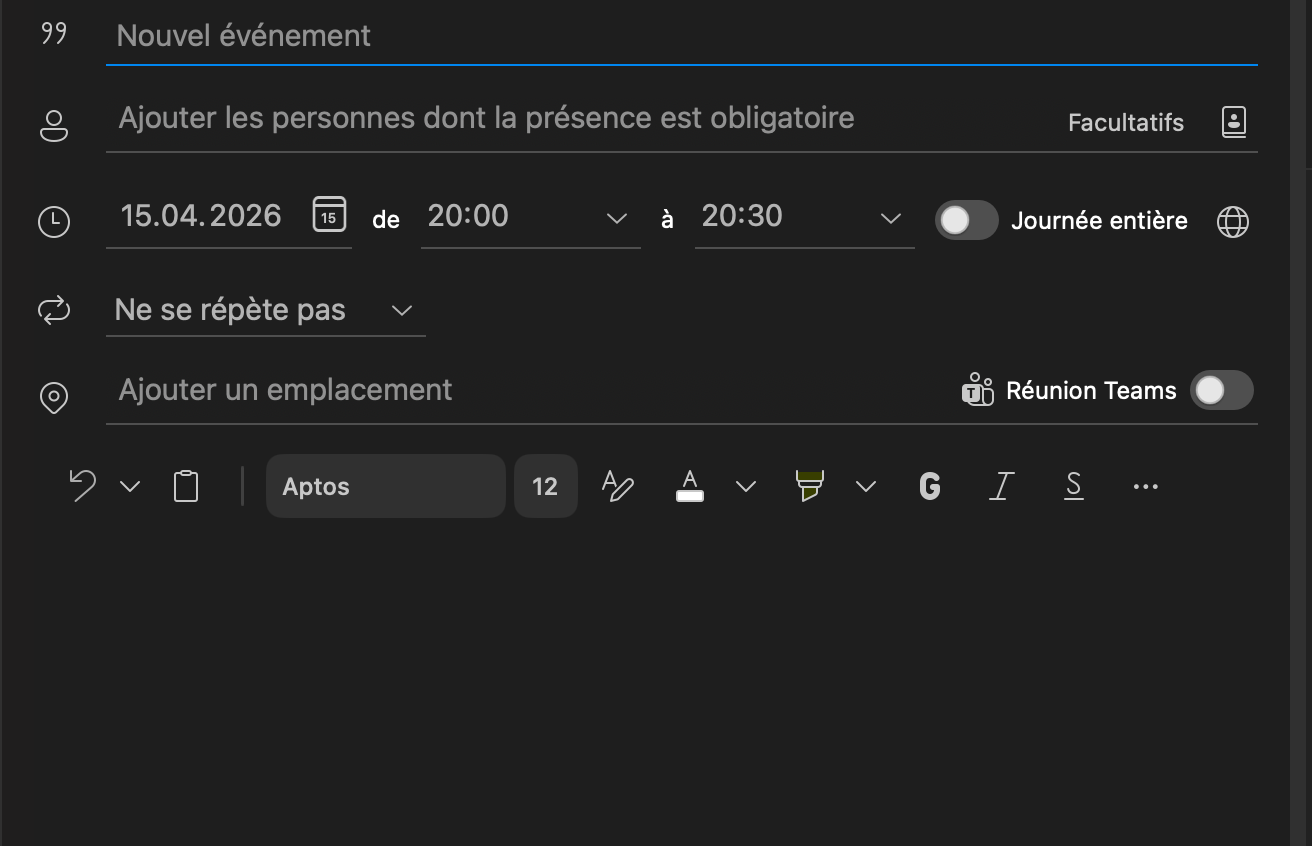Viewport: 1312px width, 846px height.
Task: Apply strikethrough formatting
Action: coord(1073,486)
